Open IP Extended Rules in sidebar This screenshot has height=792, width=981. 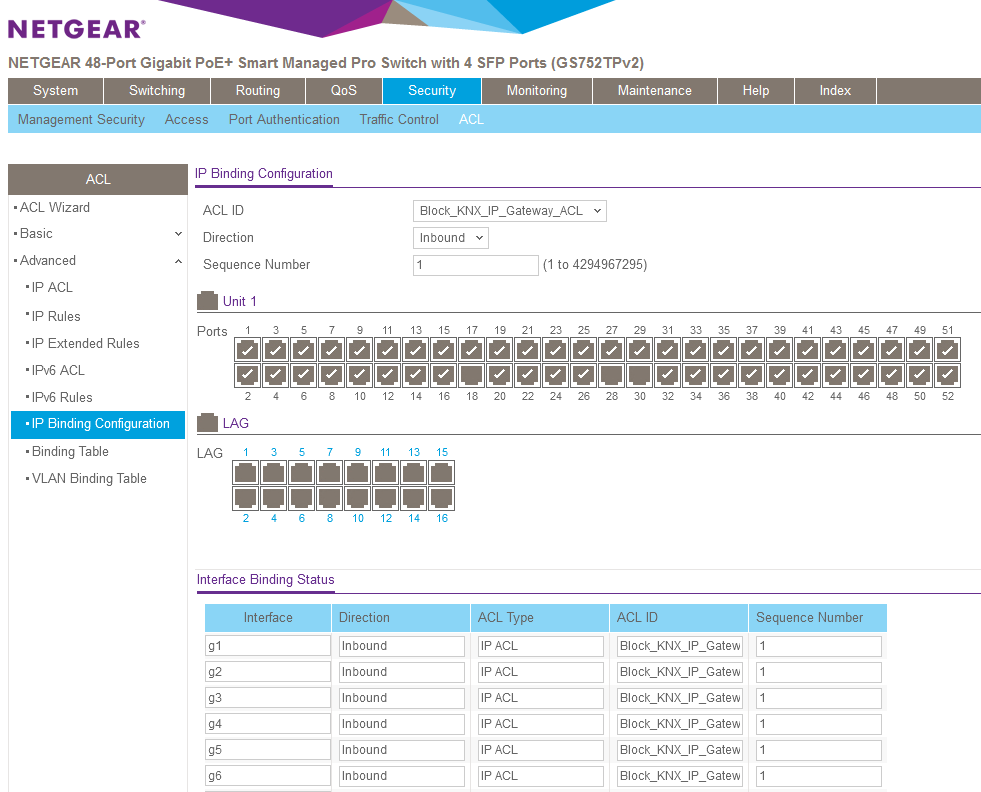click(86, 343)
